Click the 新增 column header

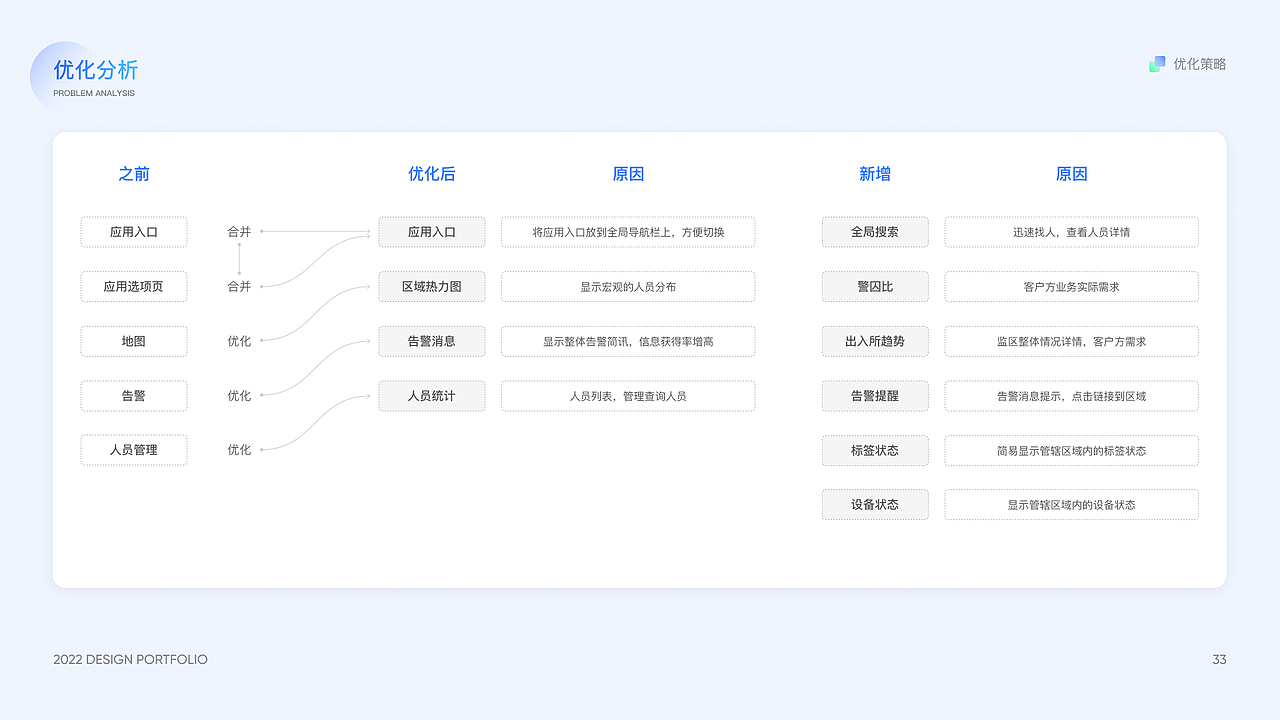[x=875, y=173]
